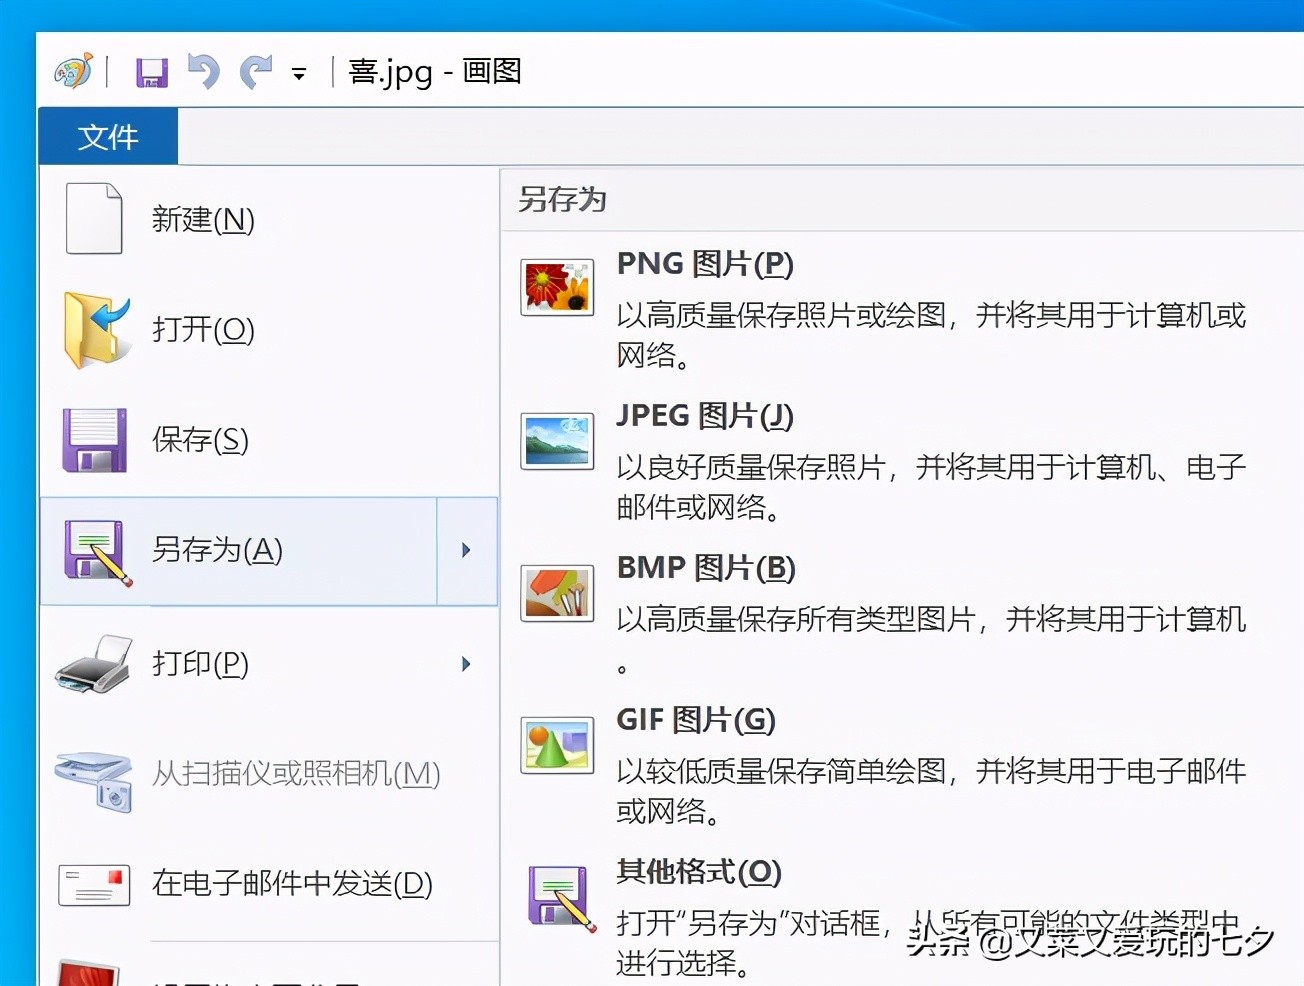Select the GIF picture icon in Save As submenu
Screen dimensions: 1304x986
click(556, 744)
